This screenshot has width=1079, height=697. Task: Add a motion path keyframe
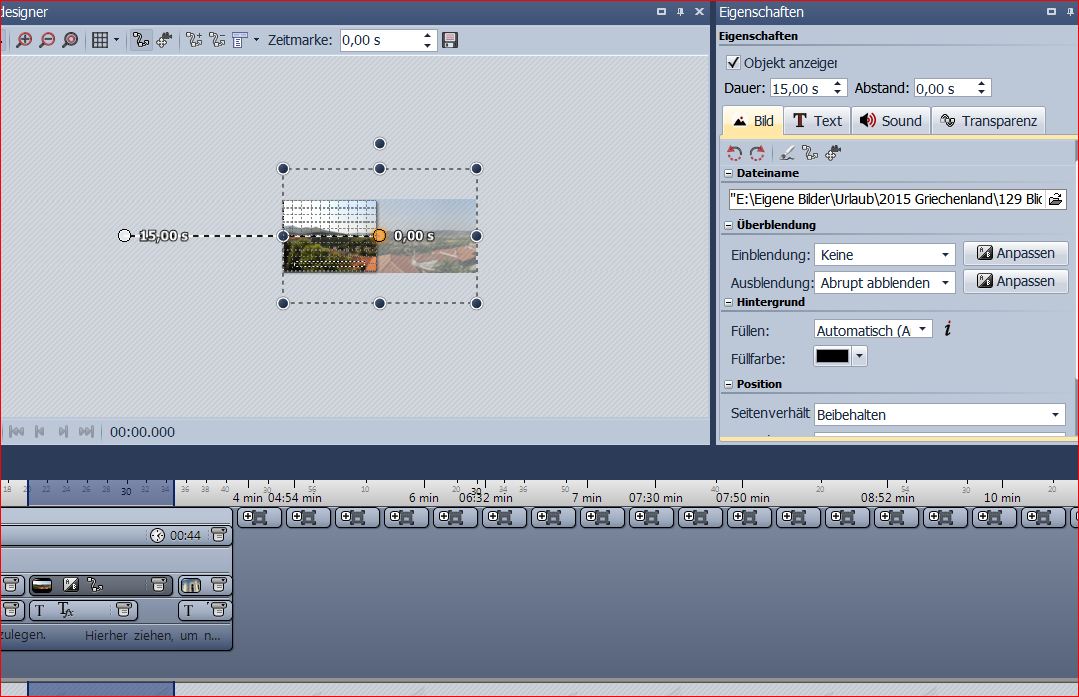195,40
